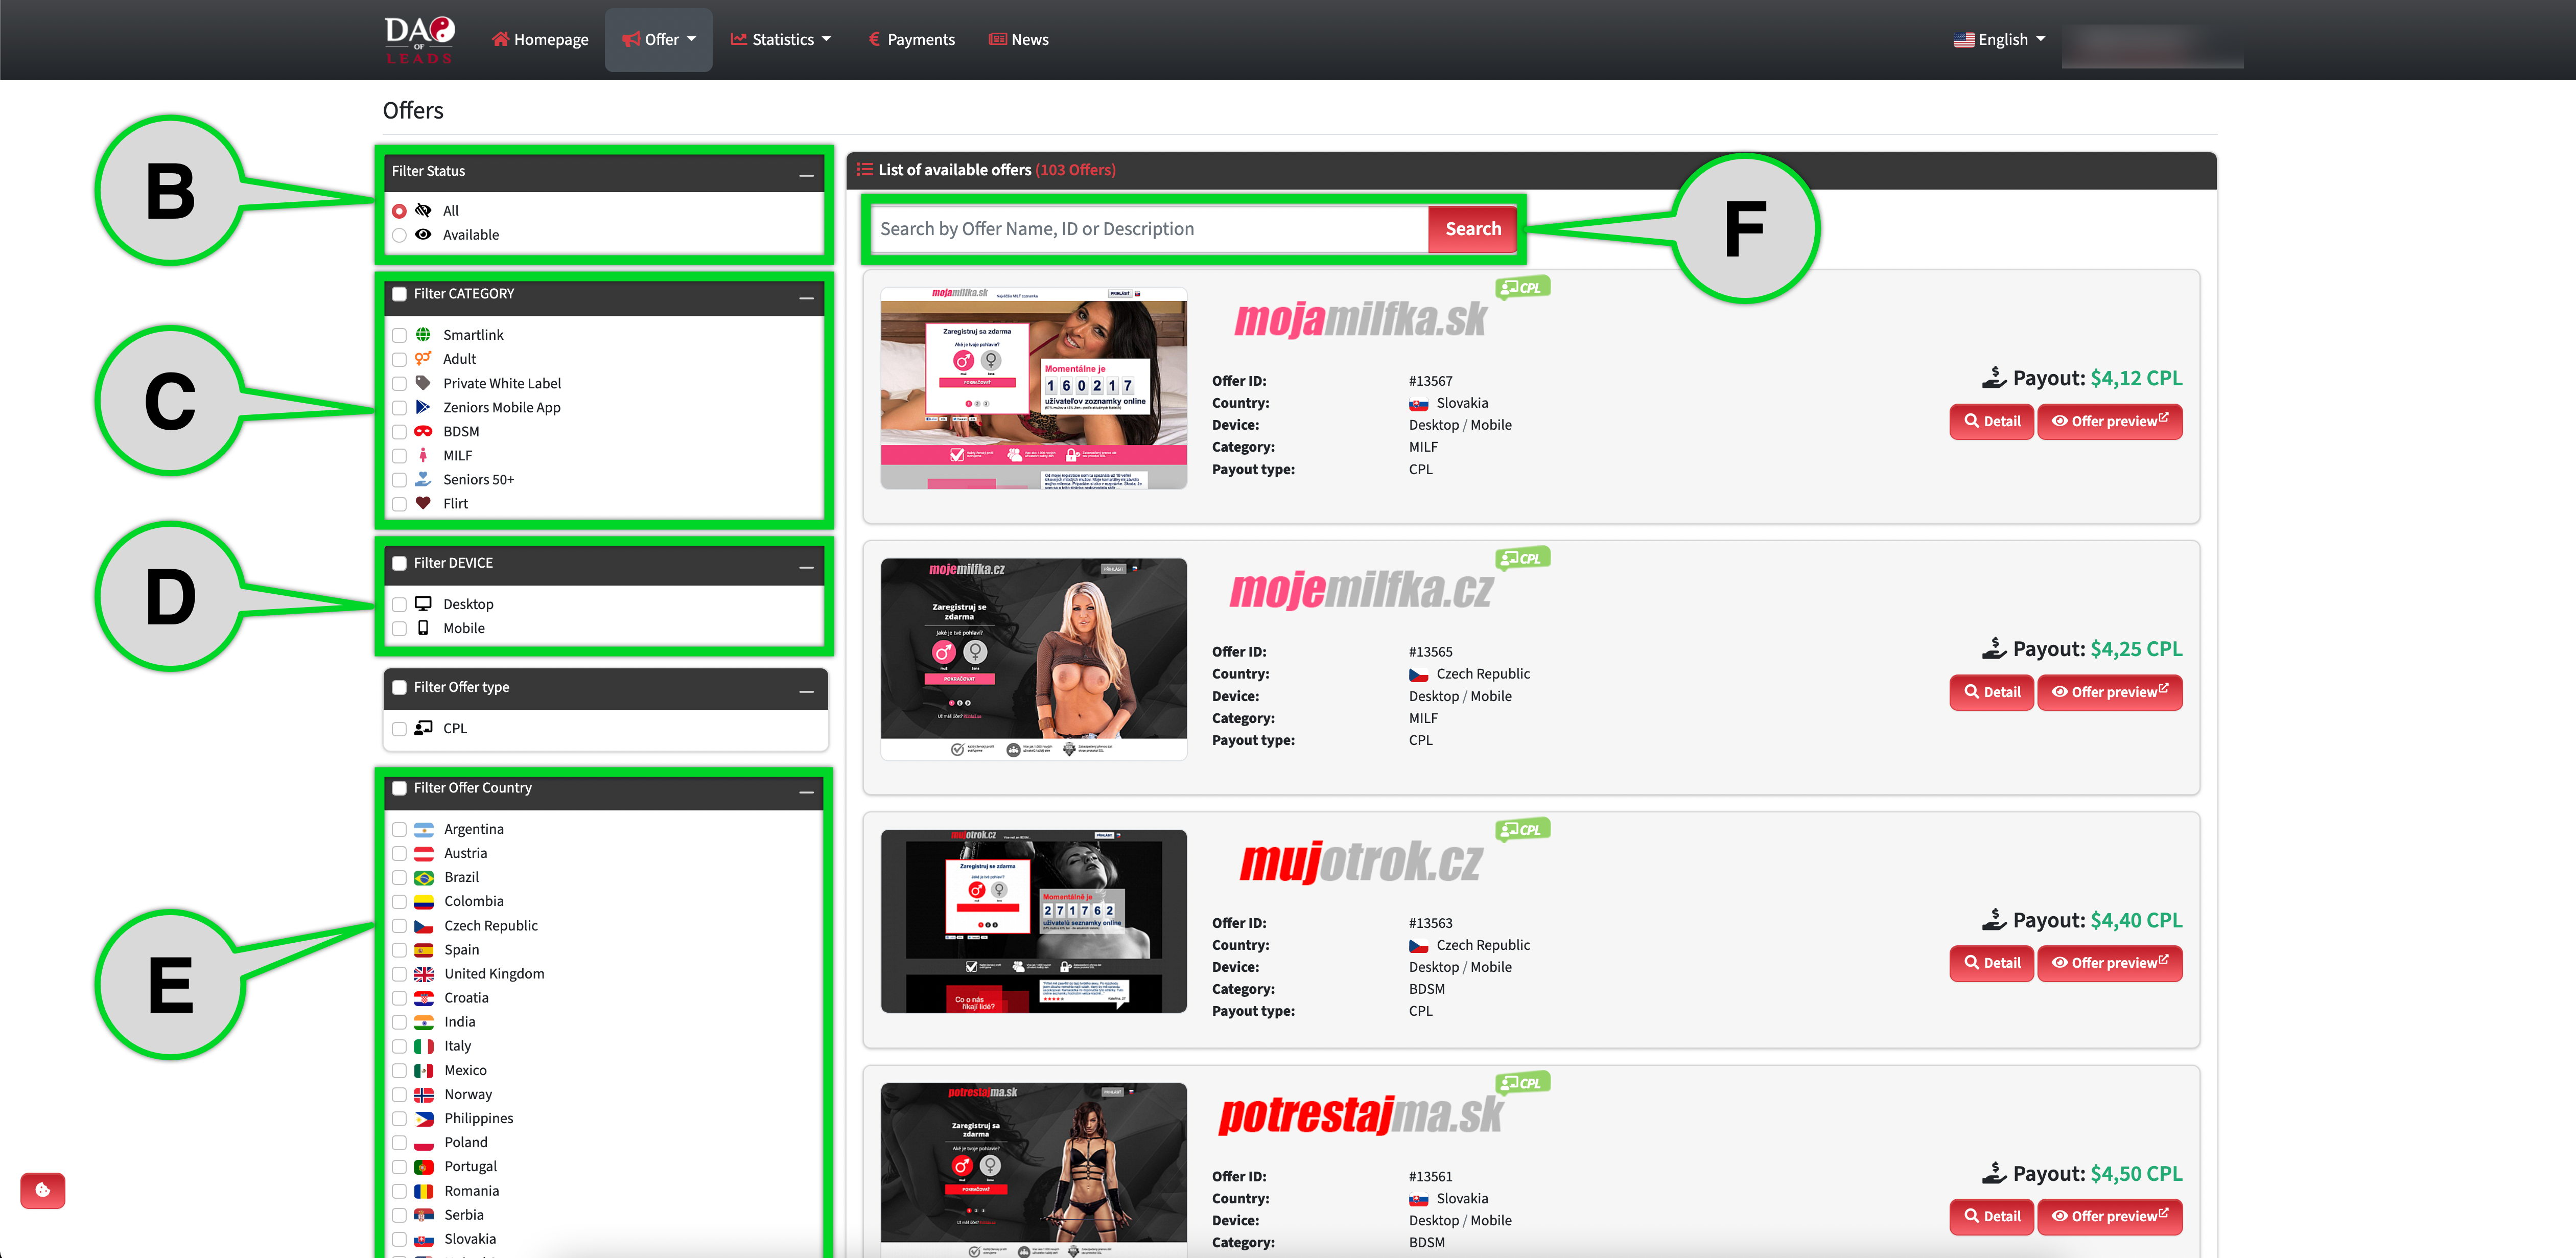The height and width of the screenshot is (1258, 2576).
Task: Check the MILF category checkbox
Action: tap(400, 456)
